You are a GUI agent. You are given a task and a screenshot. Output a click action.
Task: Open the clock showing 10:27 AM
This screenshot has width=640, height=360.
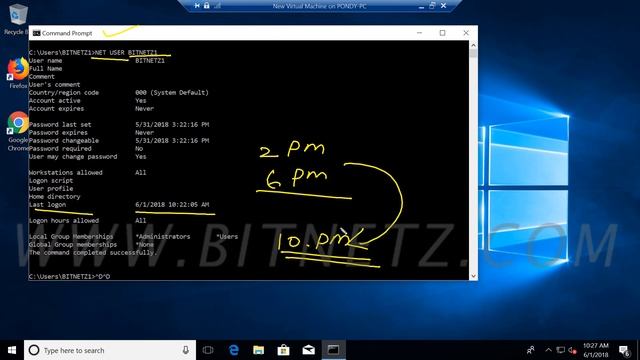pos(596,350)
